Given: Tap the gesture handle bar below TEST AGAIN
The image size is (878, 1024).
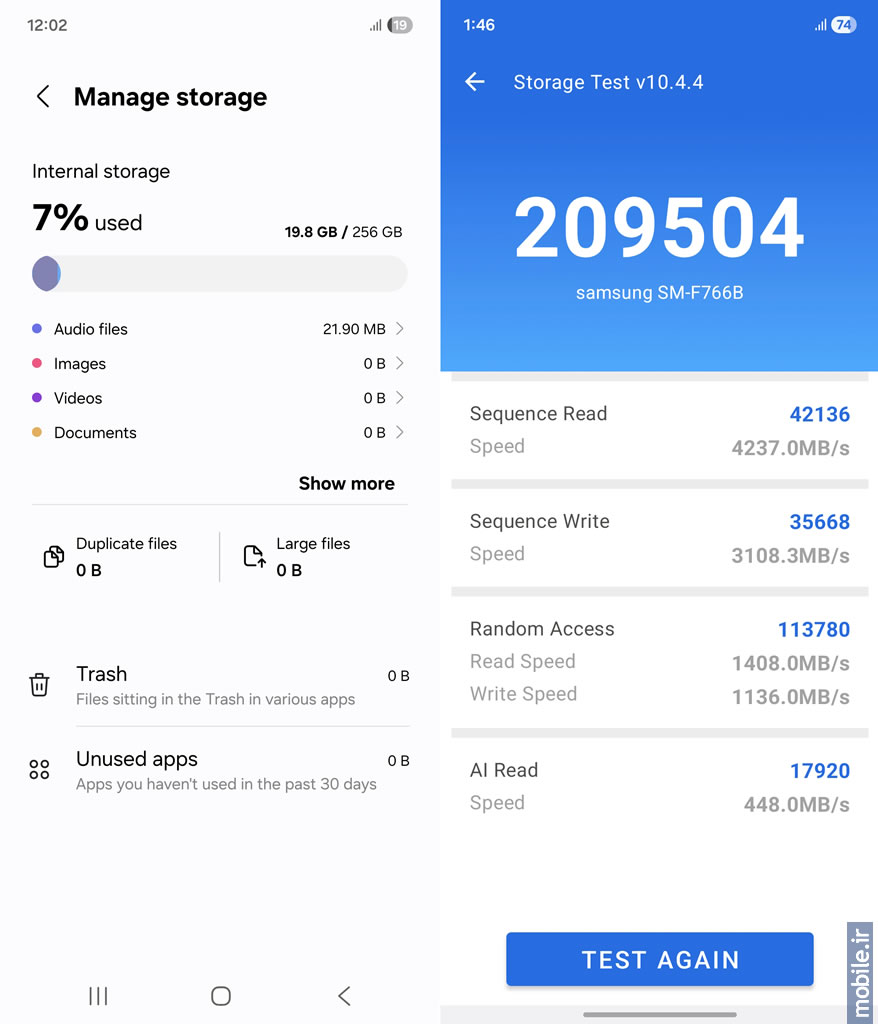Looking at the screenshot, I should click(x=659, y=1015).
